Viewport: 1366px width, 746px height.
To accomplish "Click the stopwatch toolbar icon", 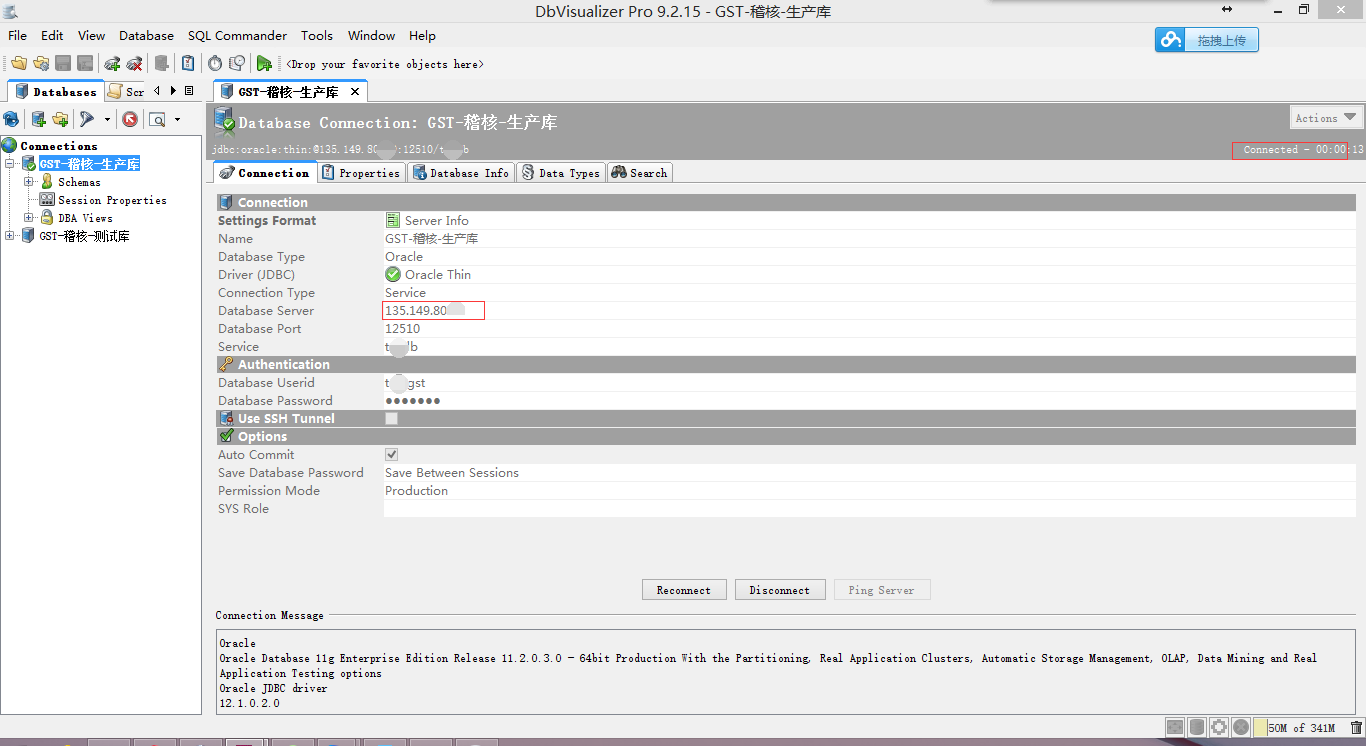I will click(215, 63).
